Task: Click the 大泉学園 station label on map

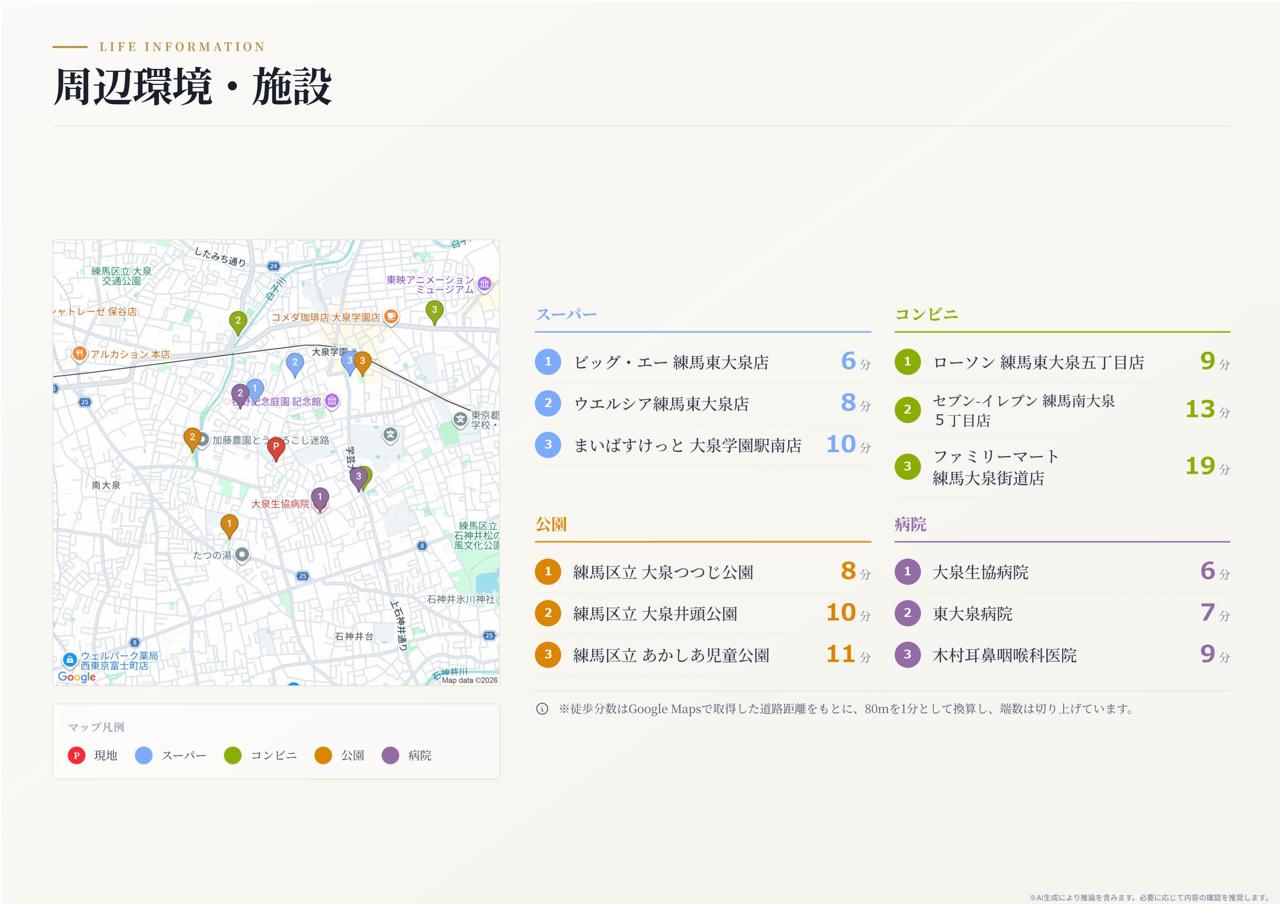Action: coord(329,352)
